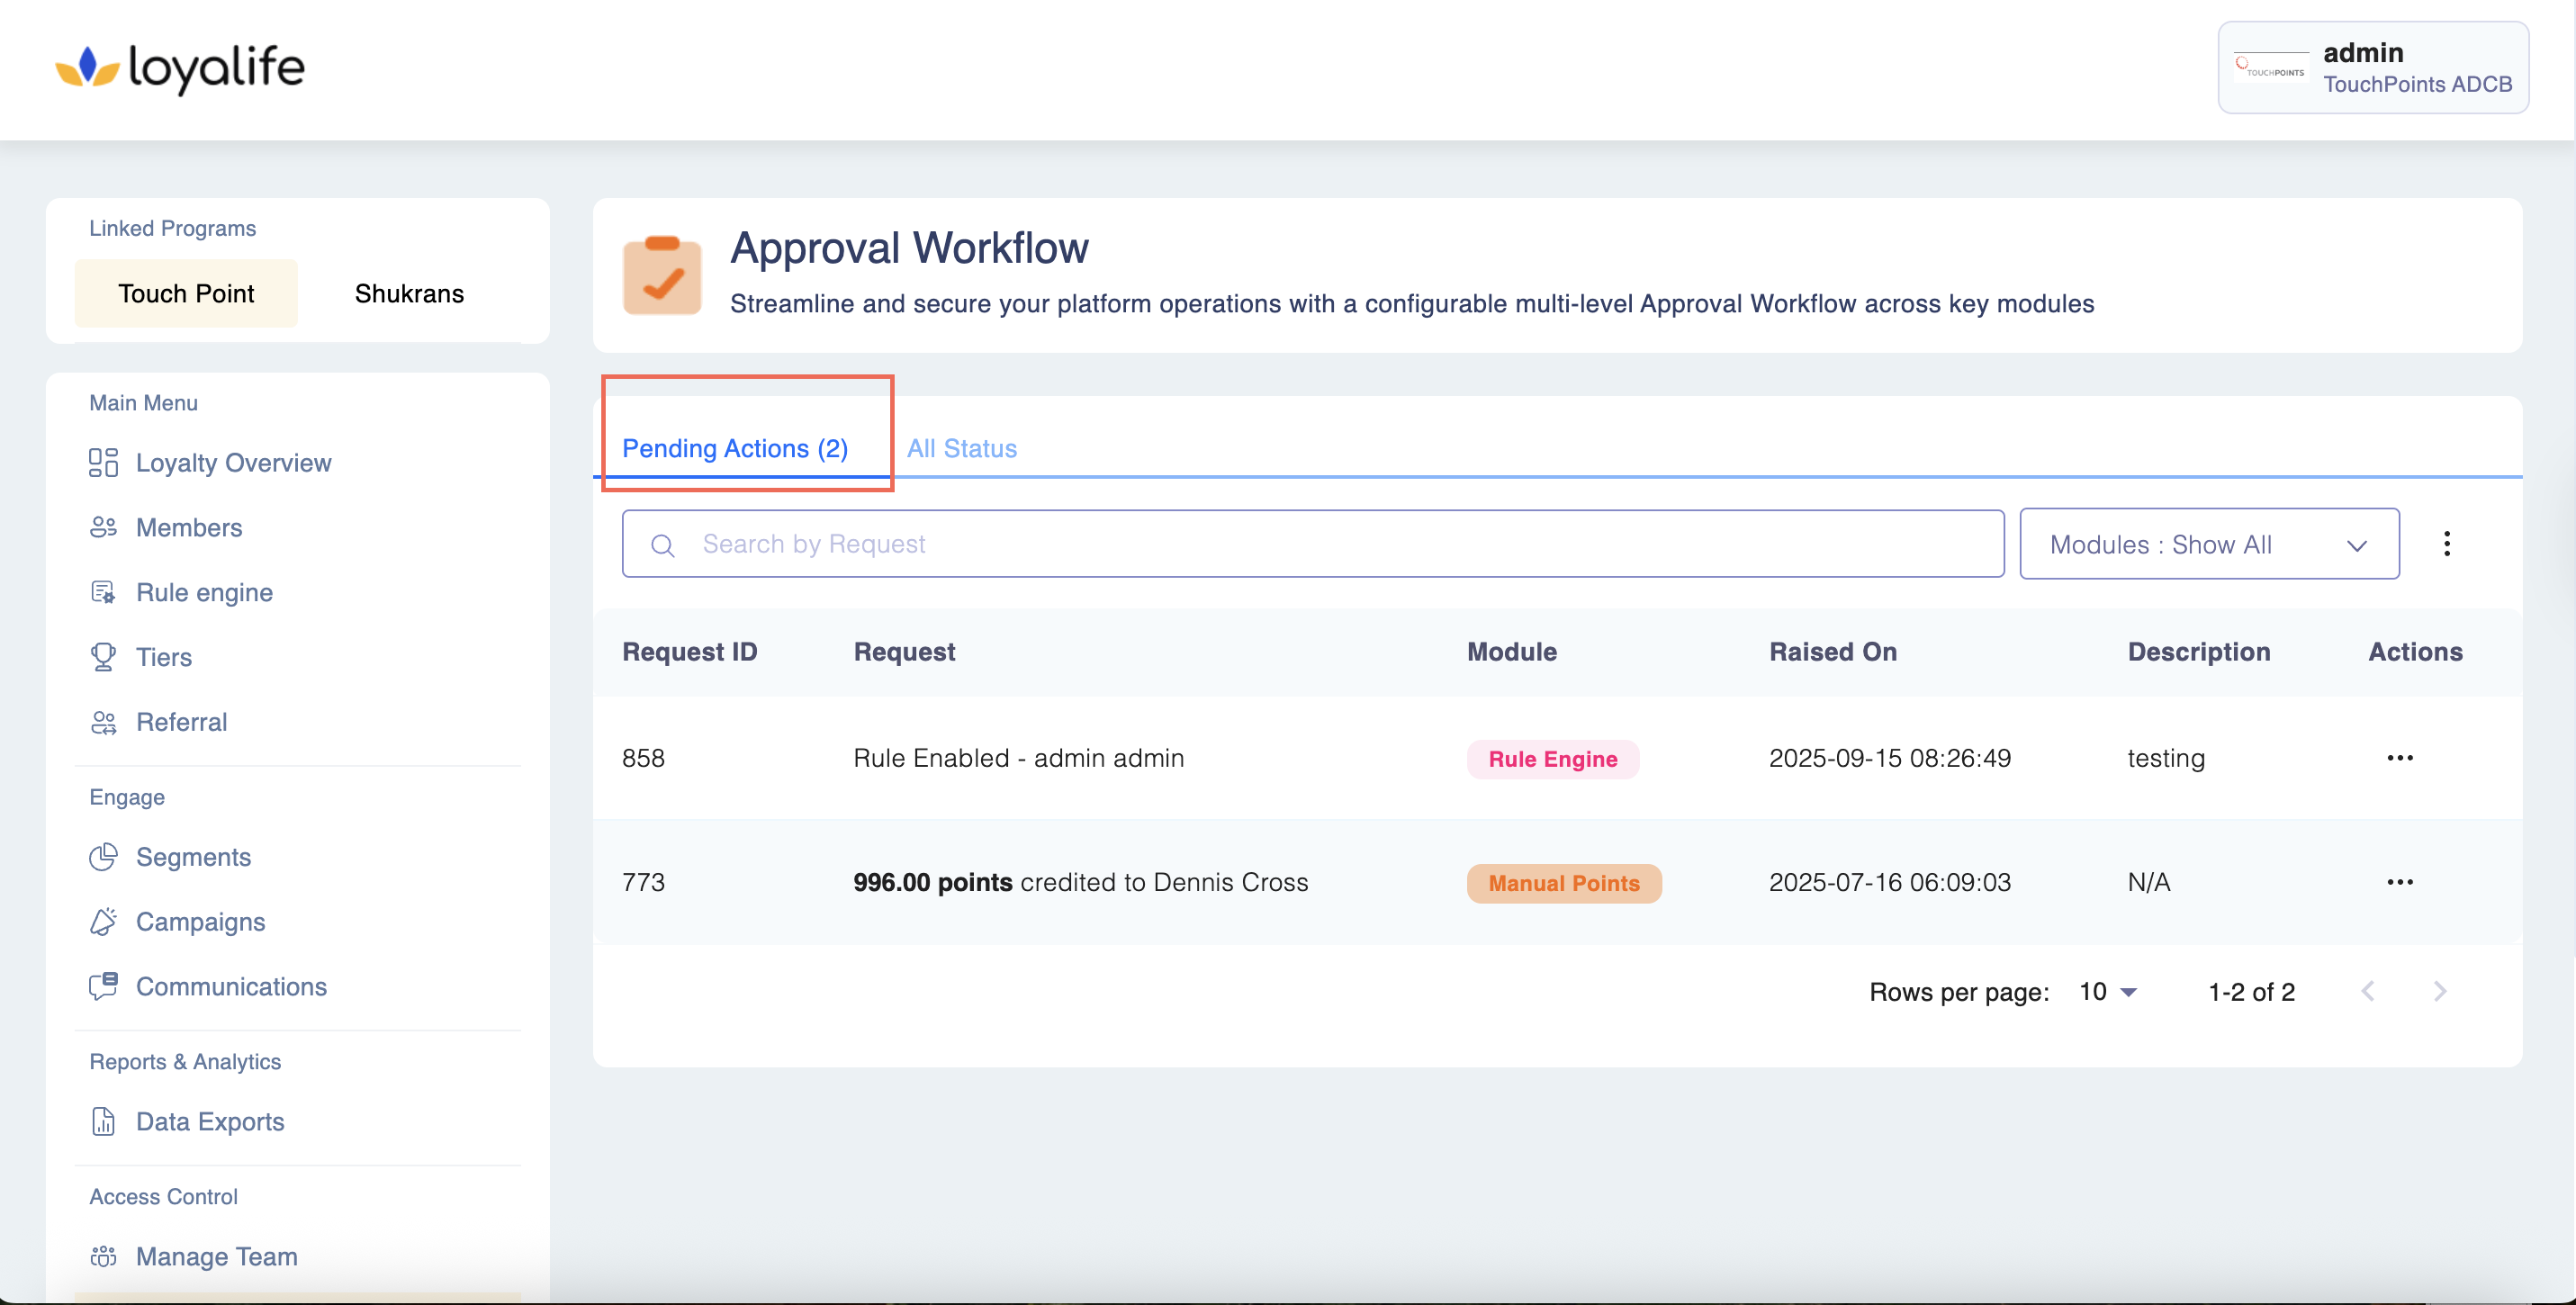Open vertical kebab menu beside Modules filter
This screenshot has width=2576, height=1305.
point(2446,544)
